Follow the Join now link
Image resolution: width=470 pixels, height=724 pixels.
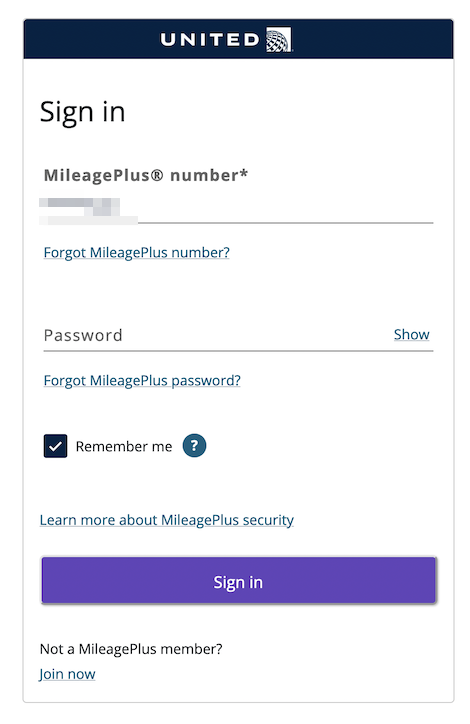pos(67,674)
